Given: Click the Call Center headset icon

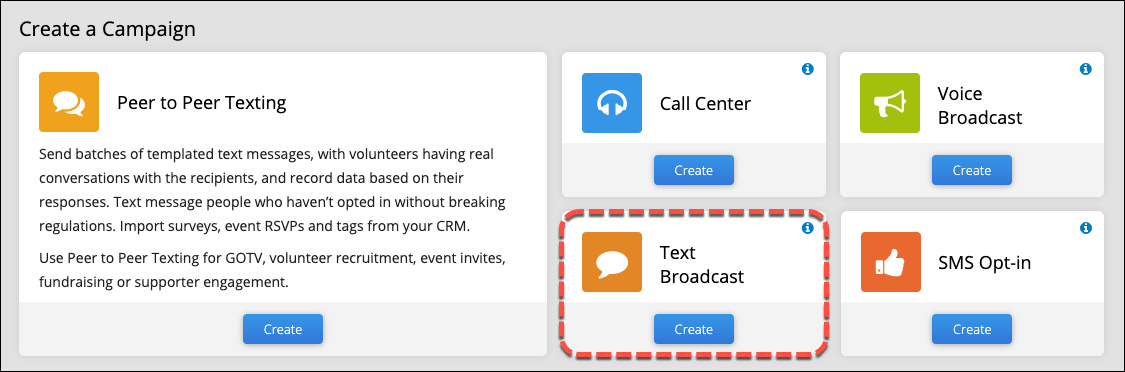Looking at the screenshot, I should click(x=612, y=103).
